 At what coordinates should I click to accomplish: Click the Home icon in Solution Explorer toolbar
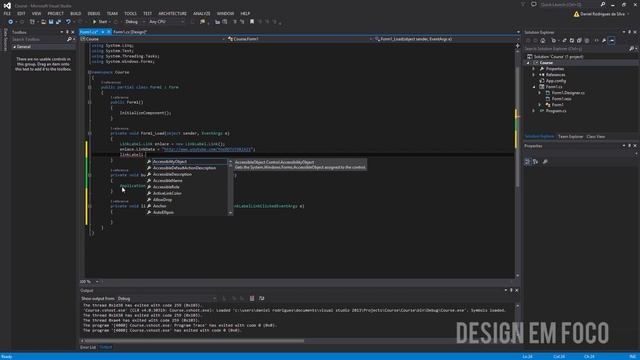coord(542,40)
